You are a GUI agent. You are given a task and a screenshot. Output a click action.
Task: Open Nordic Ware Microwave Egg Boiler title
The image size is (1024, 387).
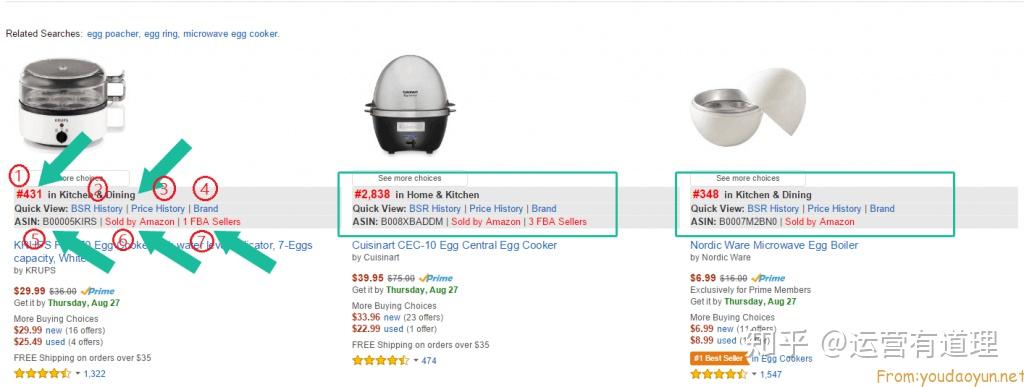coord(774,245)
